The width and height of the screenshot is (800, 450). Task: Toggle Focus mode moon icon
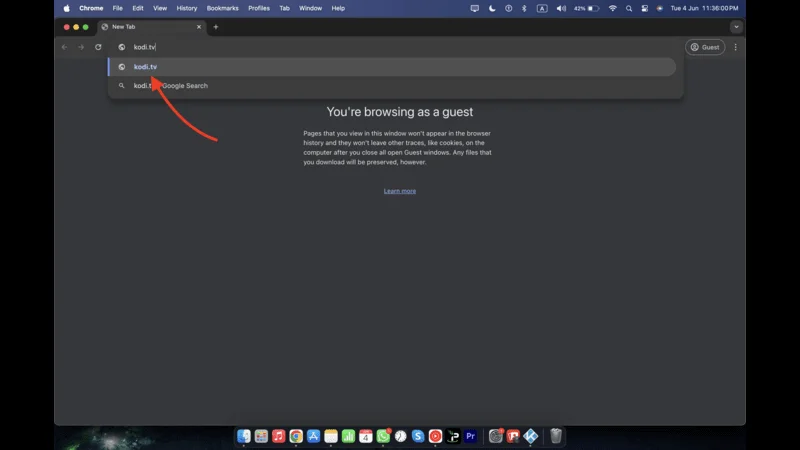(x=492, y=8)
